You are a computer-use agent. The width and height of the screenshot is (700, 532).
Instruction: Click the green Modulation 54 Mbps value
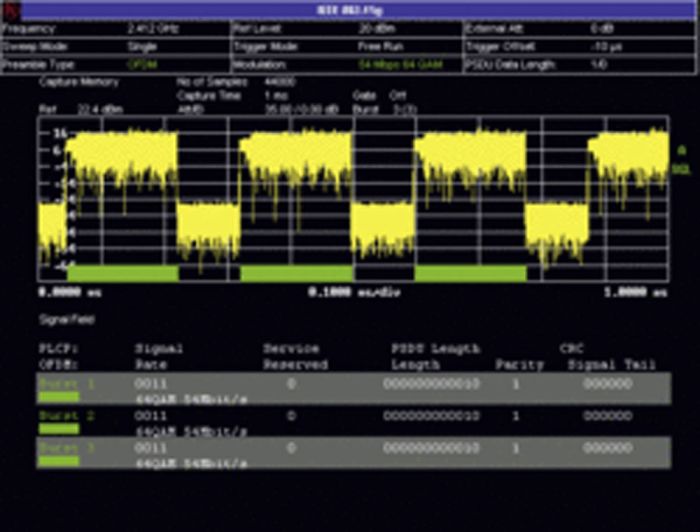pos(400,65)
